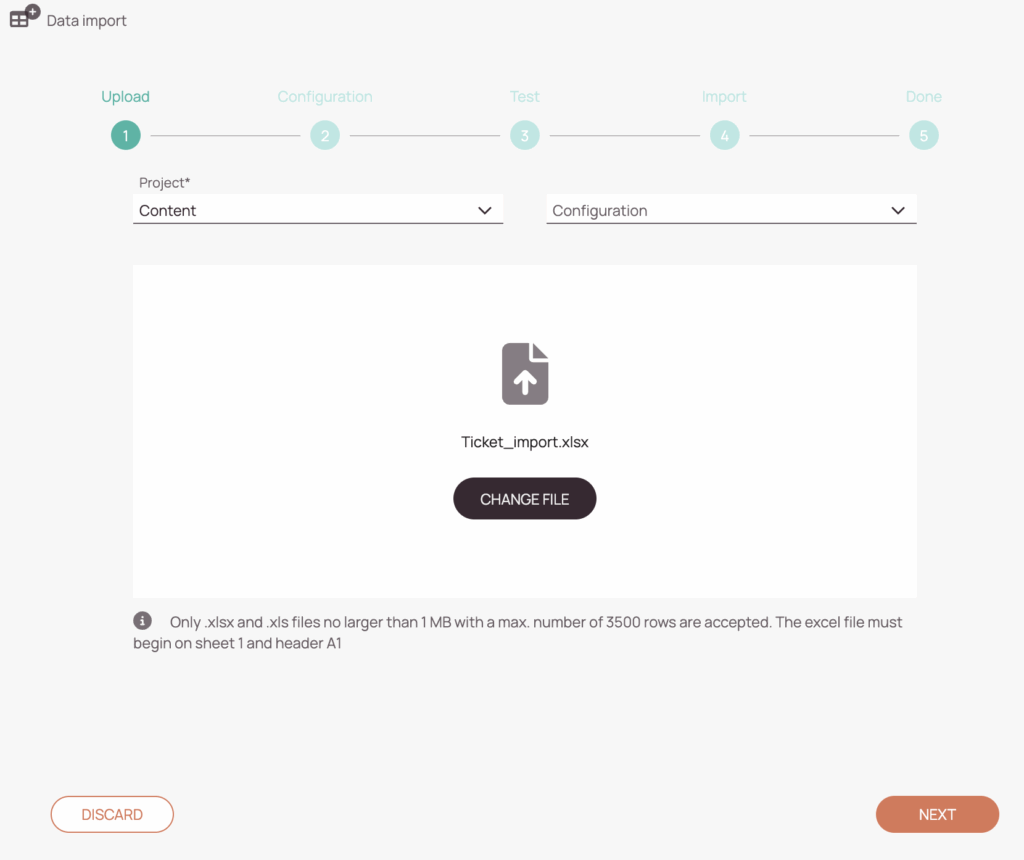The width and height of the screenshot is (1024, 860).
Task: Click step 5 circle
Action: pos(923,135)
